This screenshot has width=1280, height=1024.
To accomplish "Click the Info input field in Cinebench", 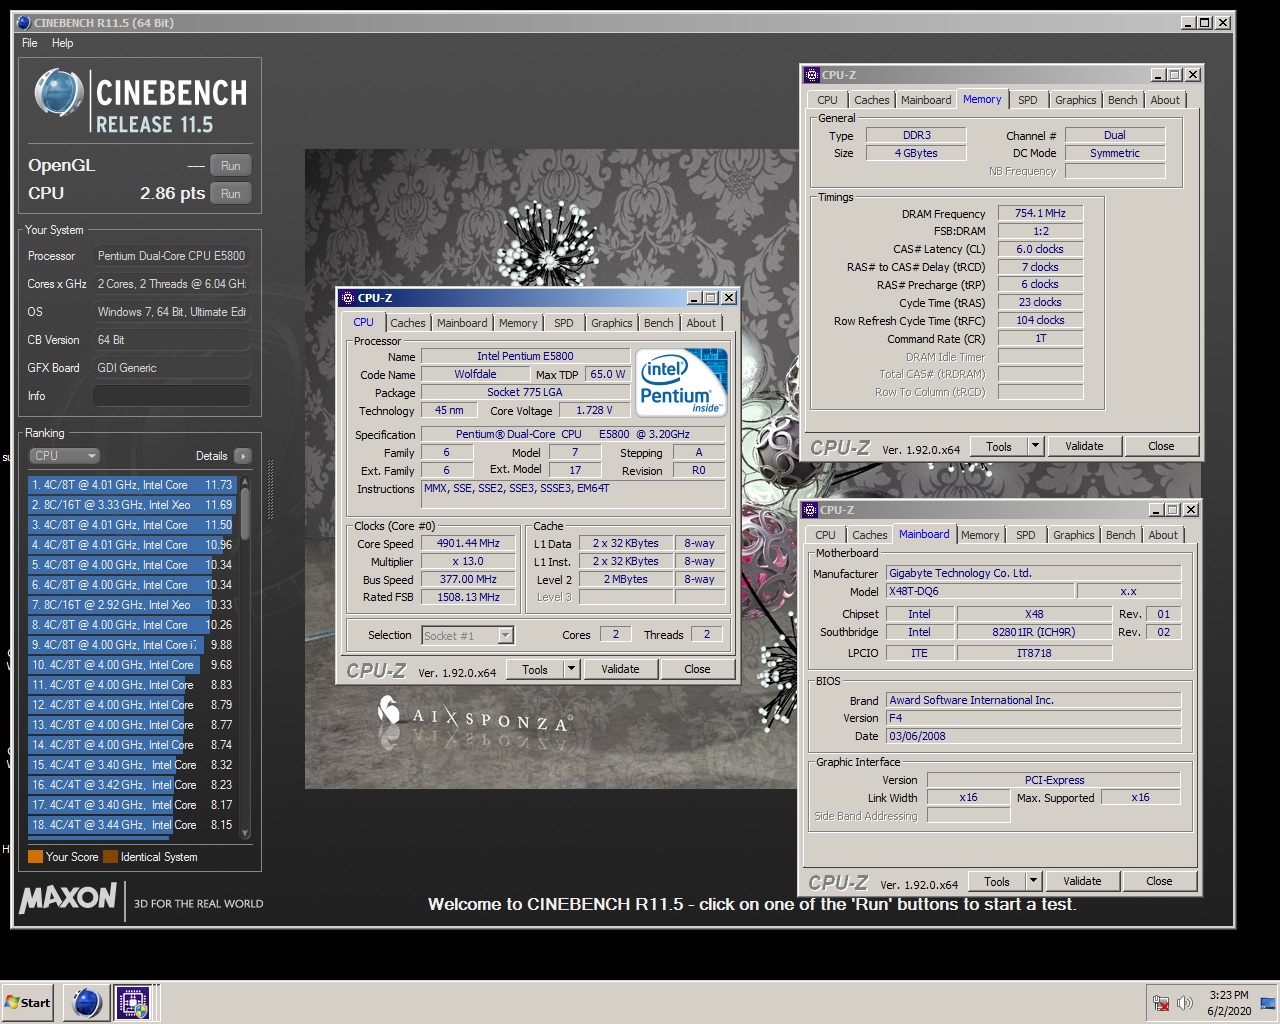I will click(x=171, y=396).
